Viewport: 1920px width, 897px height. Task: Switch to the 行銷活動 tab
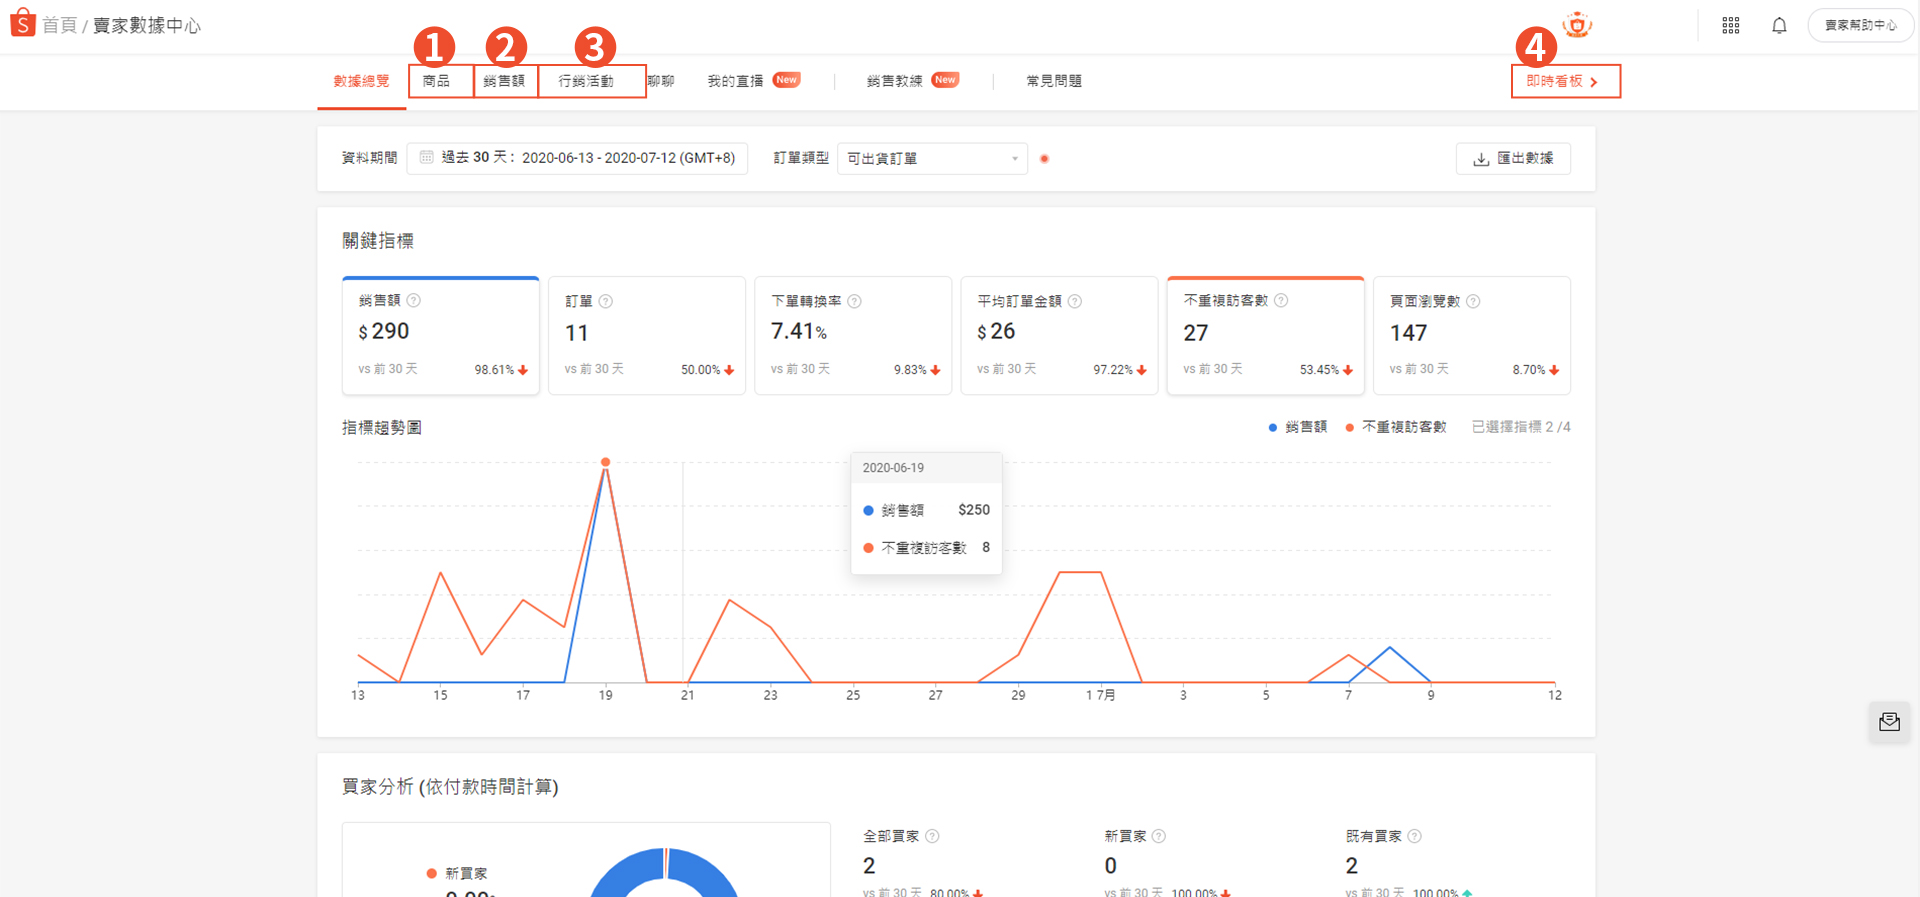pos(586,81)
